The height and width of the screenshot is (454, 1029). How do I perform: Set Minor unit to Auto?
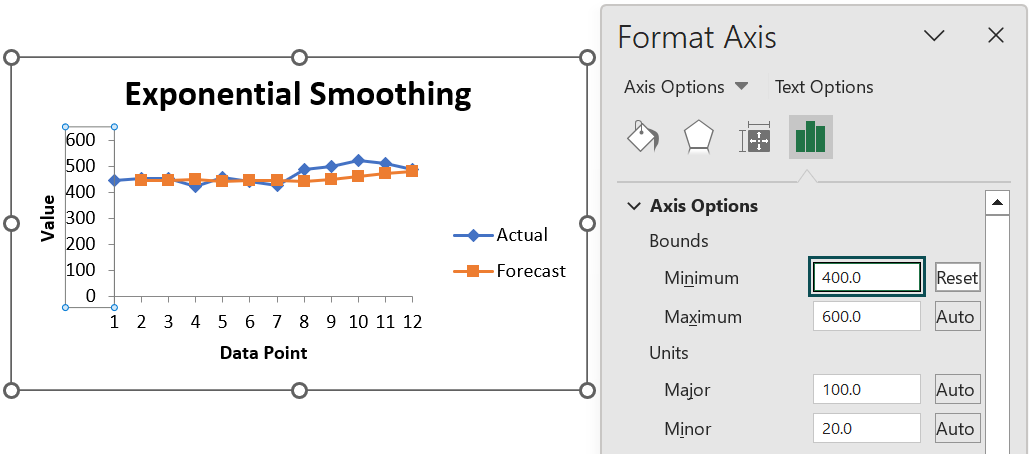point(957,428)
